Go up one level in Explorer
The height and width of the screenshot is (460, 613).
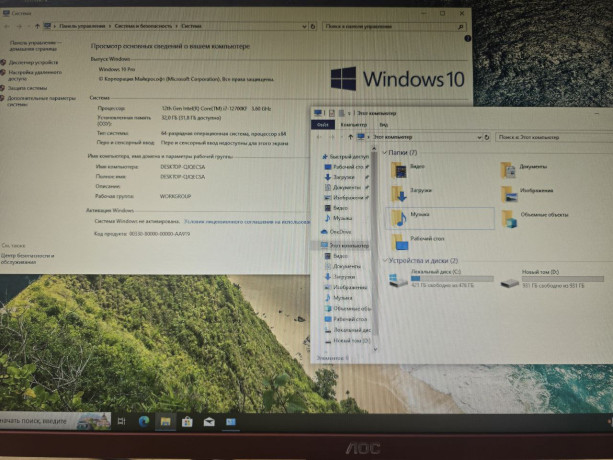[x=351, y=137]
